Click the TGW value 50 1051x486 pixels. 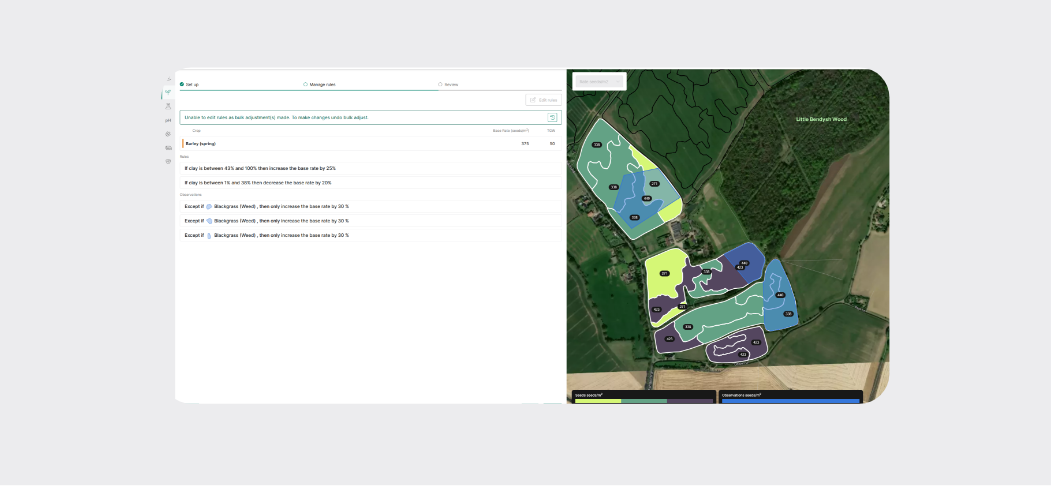(552, 143)
